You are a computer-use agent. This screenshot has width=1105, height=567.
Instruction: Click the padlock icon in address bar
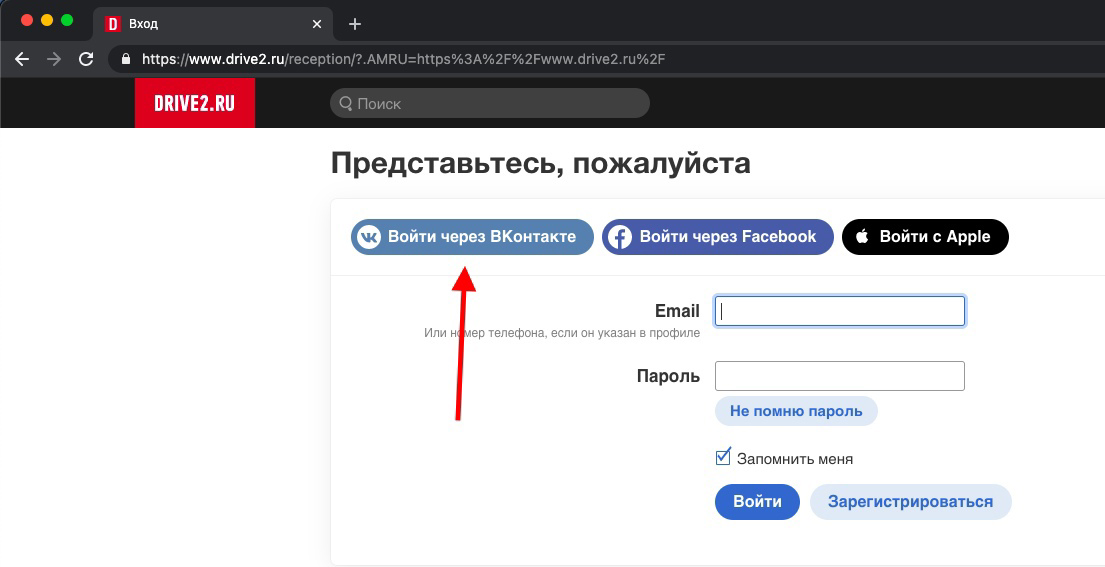pyautogui.click(x=126, y=59)
